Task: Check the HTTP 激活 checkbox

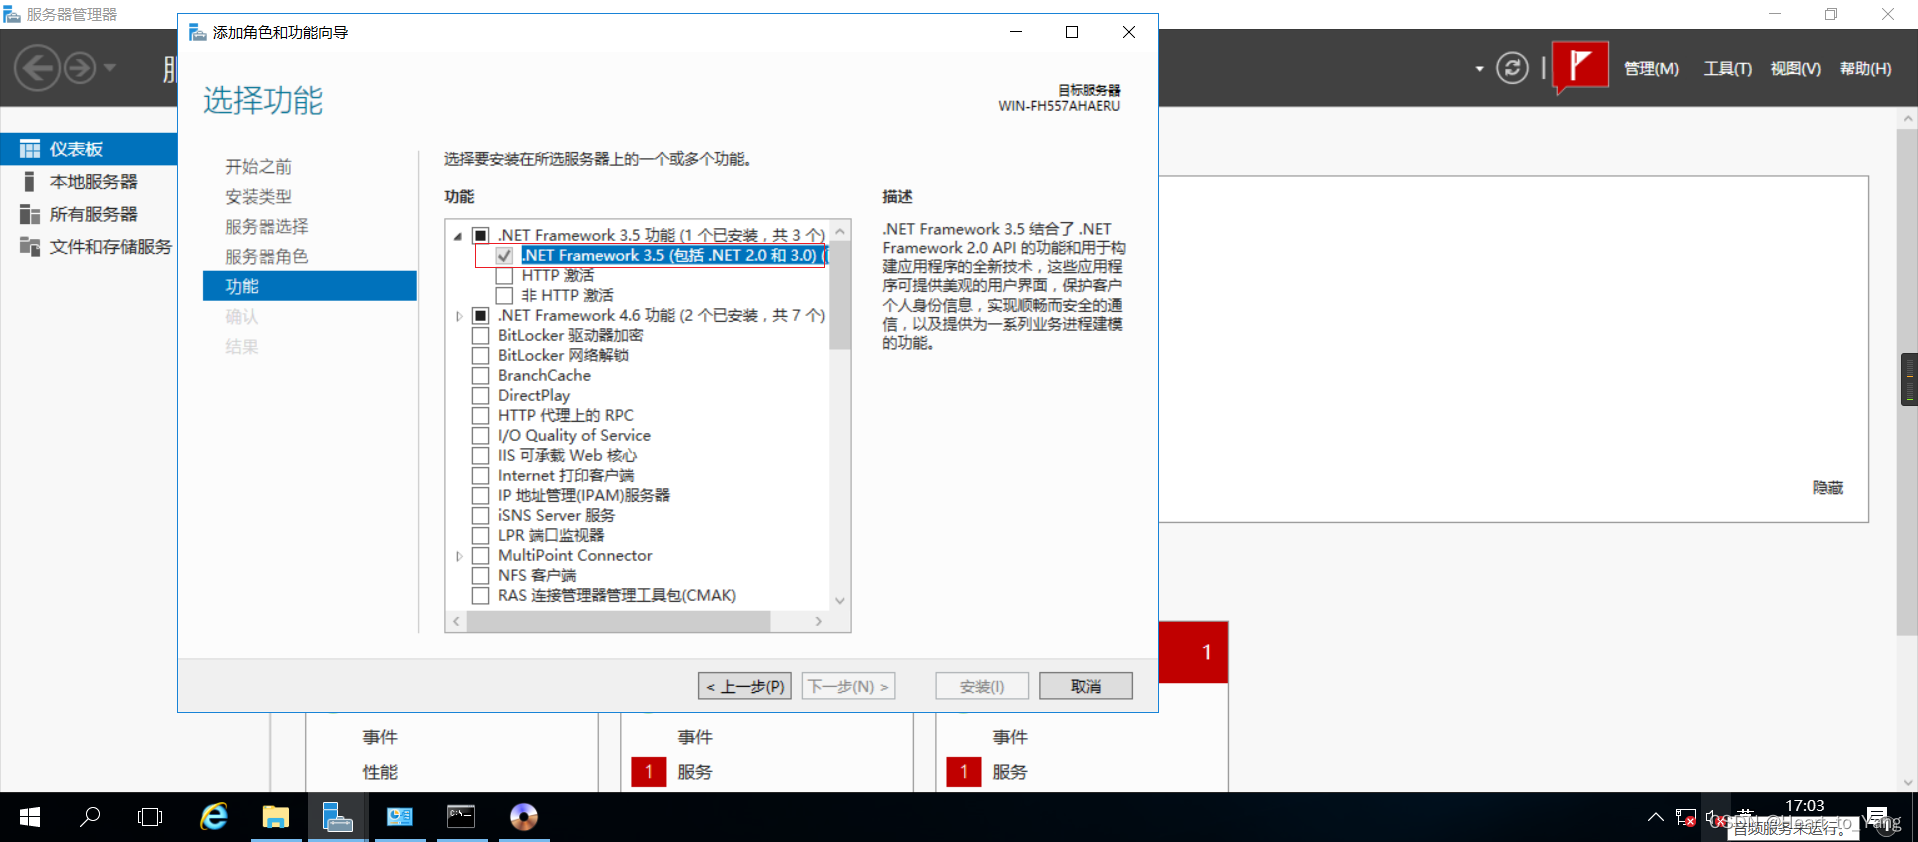Action: point(504,275)
